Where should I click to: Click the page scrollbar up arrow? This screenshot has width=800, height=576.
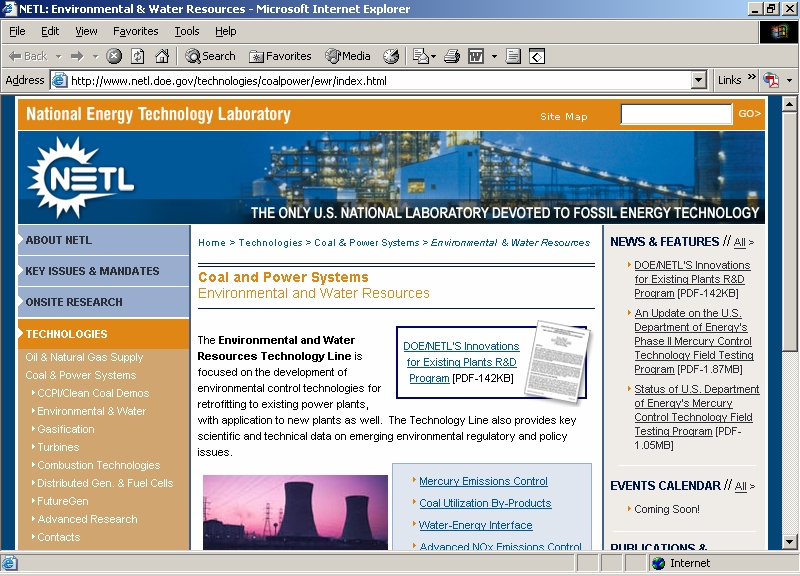789,104
